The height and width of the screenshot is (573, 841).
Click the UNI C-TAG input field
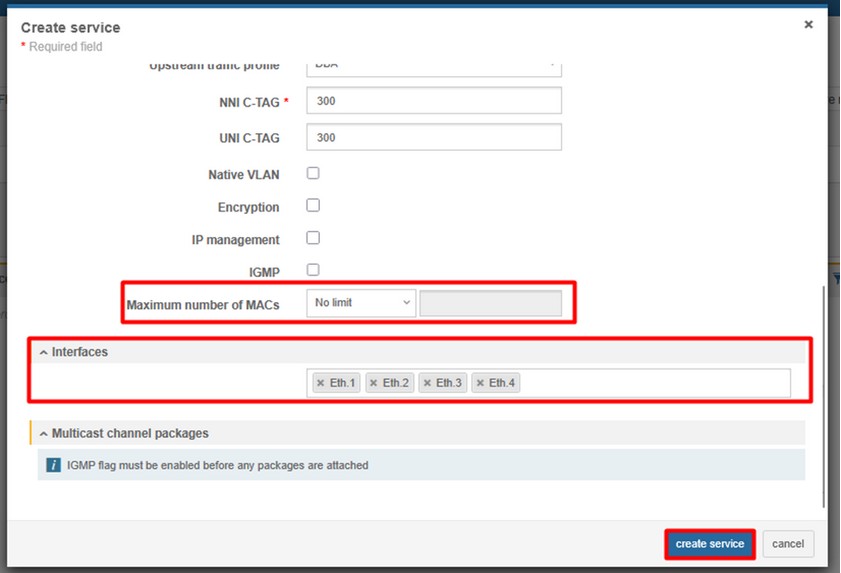(x=433, y=137)
